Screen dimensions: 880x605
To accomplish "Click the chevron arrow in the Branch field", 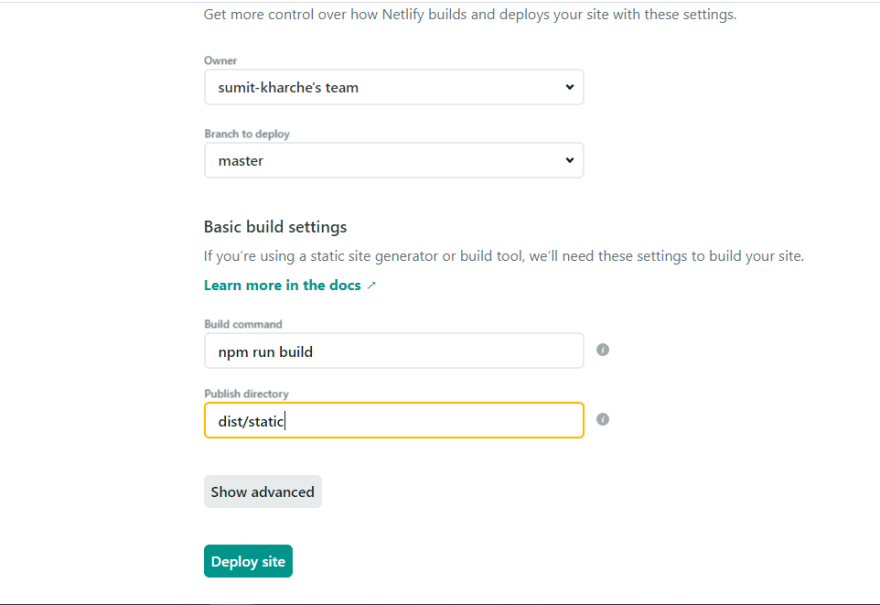I will (569, 160).
